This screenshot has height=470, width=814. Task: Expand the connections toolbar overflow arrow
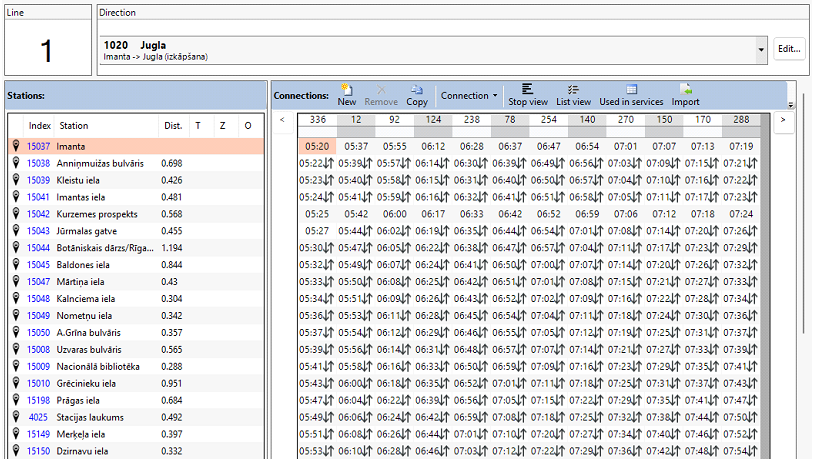(x=791, y=104)
